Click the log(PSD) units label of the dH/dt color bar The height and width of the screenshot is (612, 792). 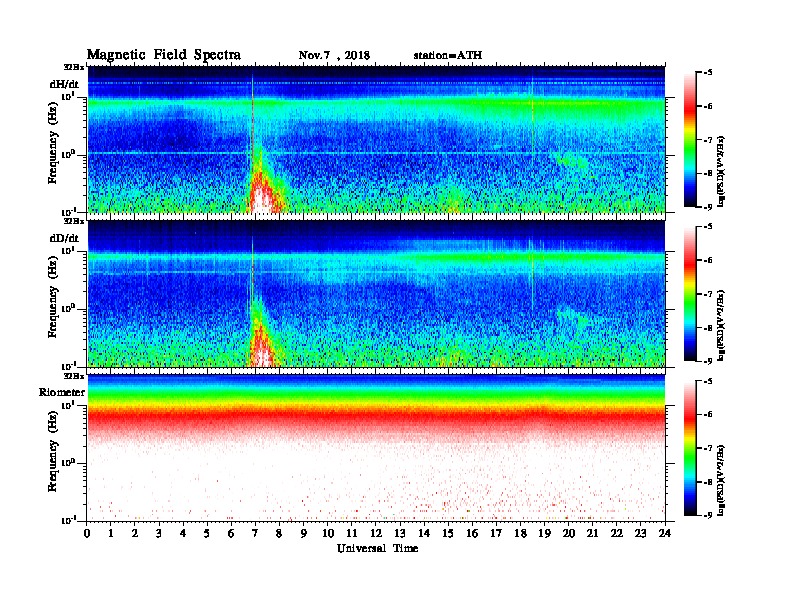(x=721, y=171)
